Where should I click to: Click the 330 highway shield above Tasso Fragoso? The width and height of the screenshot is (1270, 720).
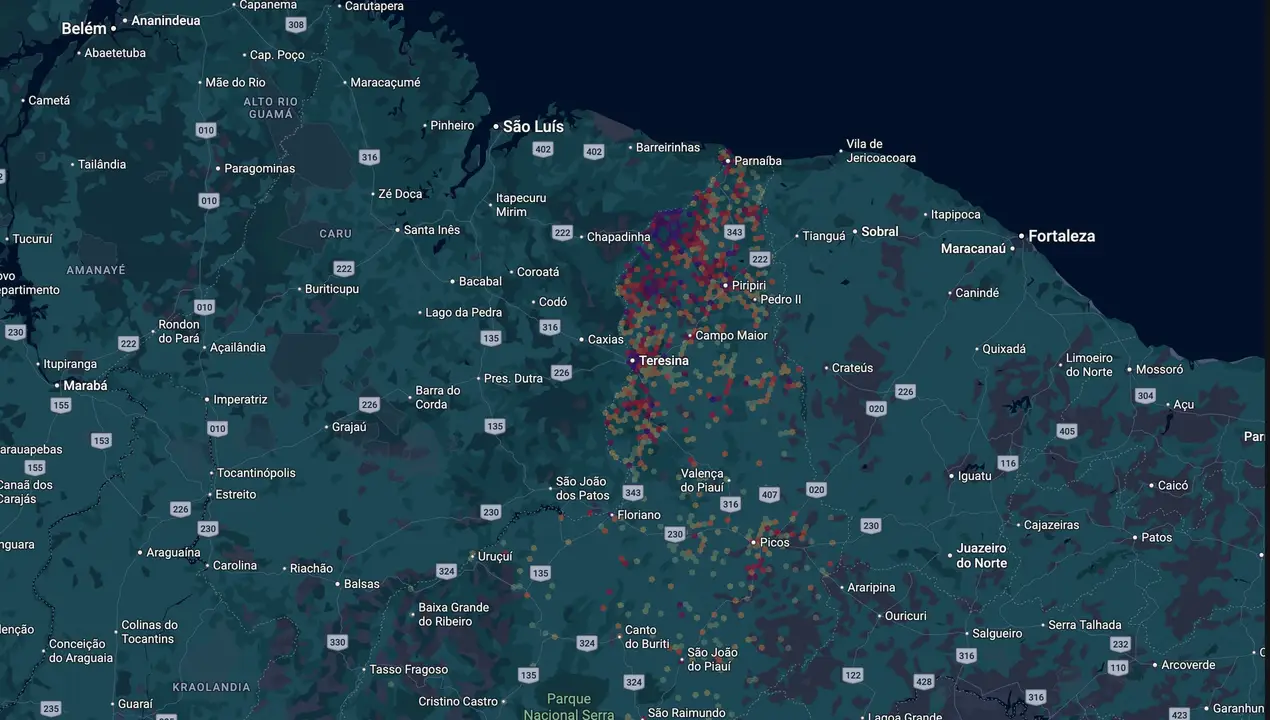pyautogui.click(x=337, y=642)
